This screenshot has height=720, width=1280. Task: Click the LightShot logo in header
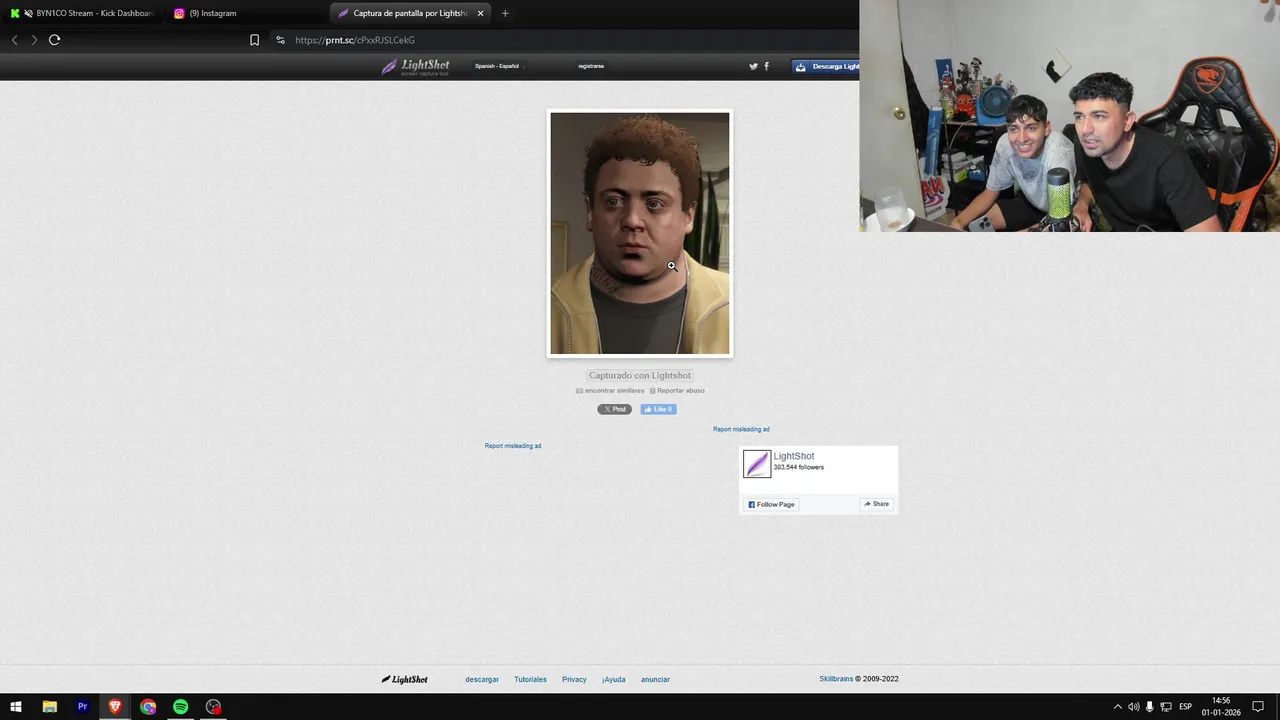tap(415, 67)
